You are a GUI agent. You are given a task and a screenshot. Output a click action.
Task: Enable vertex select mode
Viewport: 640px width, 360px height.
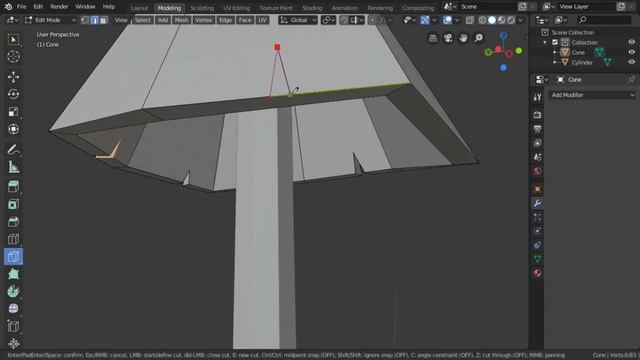(x=85, y=20)
